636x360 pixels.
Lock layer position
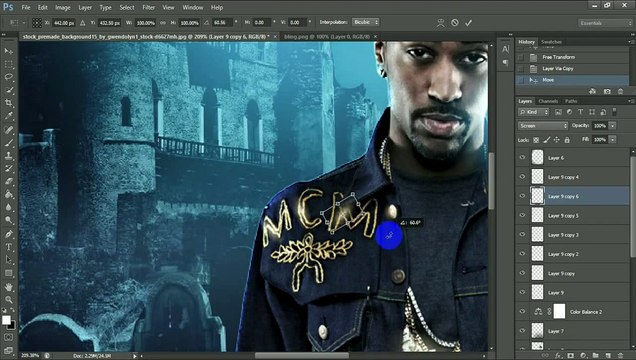[x=556, y=140]
